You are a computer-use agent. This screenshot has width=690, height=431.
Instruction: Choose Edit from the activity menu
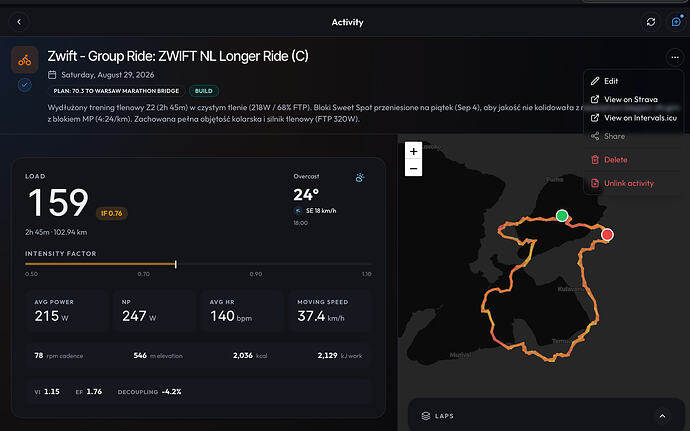pos(633,81)
